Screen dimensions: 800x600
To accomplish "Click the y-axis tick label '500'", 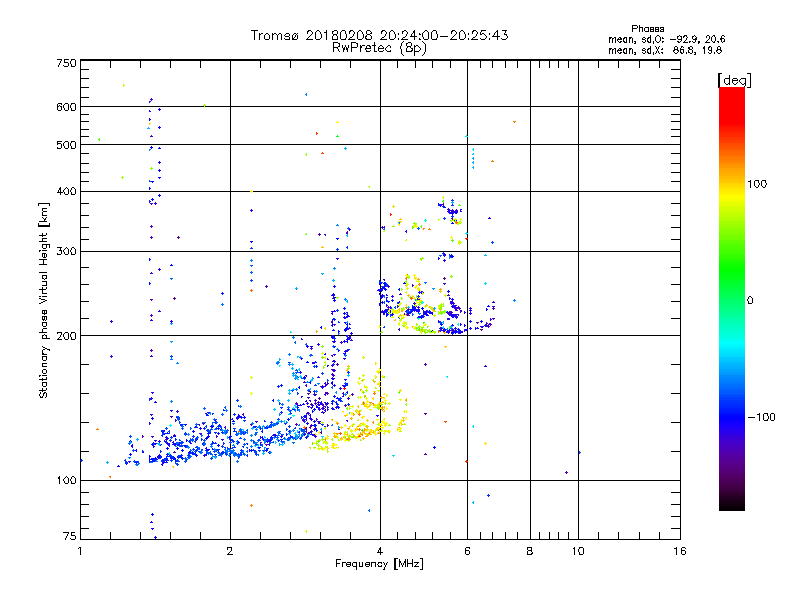I will pyautogui.click(x=66, y=145).
